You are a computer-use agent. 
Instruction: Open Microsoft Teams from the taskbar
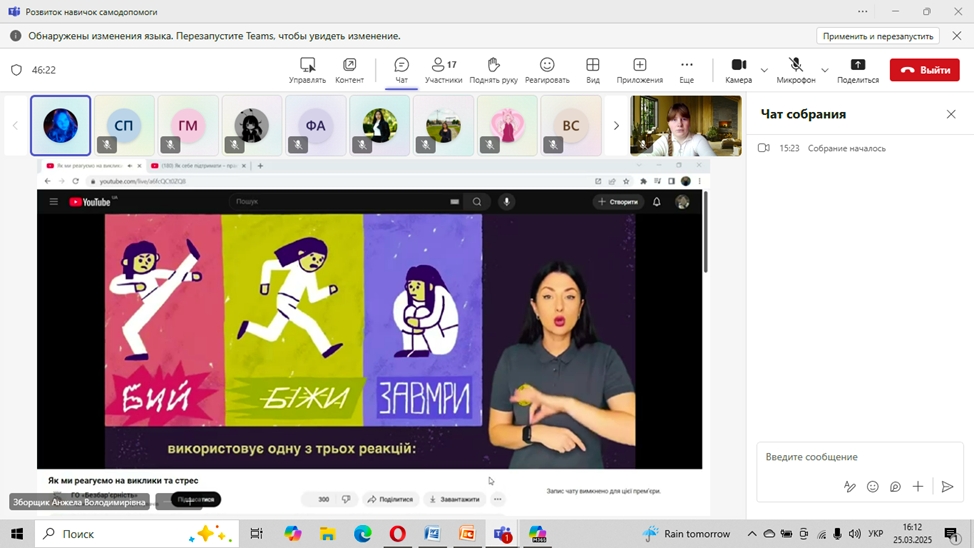click(502, 534)
